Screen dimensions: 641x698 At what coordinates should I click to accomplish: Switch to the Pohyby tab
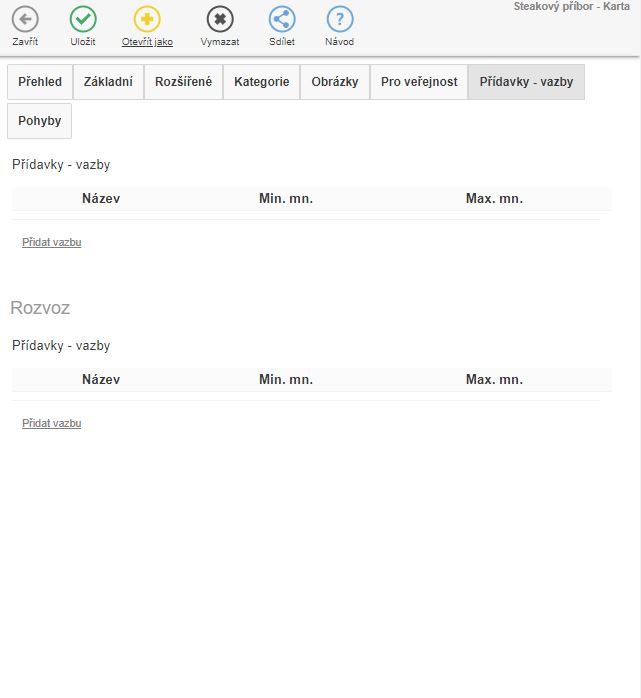pyautogui.click(x=39, y=121)
